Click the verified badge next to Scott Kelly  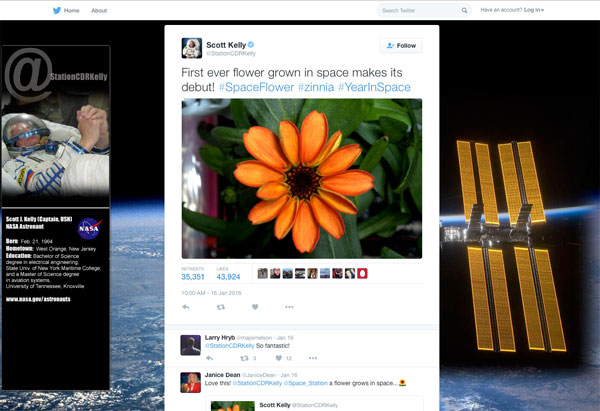coord(251,45)
